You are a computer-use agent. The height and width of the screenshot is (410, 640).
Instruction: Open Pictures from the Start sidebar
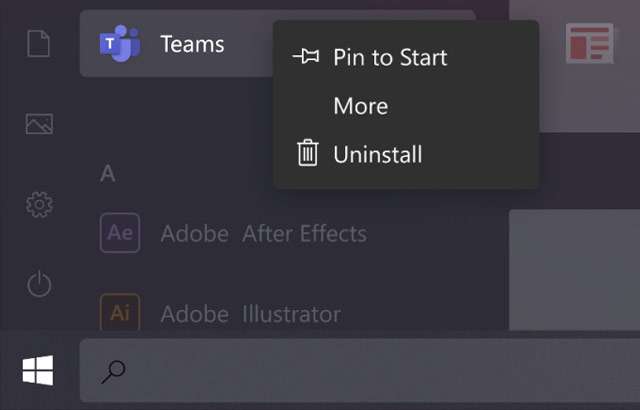click(39, 124)
